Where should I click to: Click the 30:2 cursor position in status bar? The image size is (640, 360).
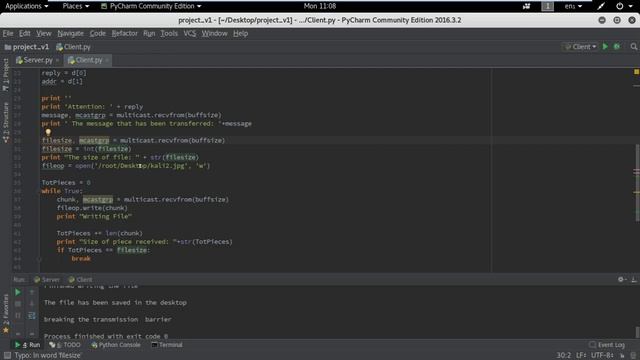(x=564, y=356)
